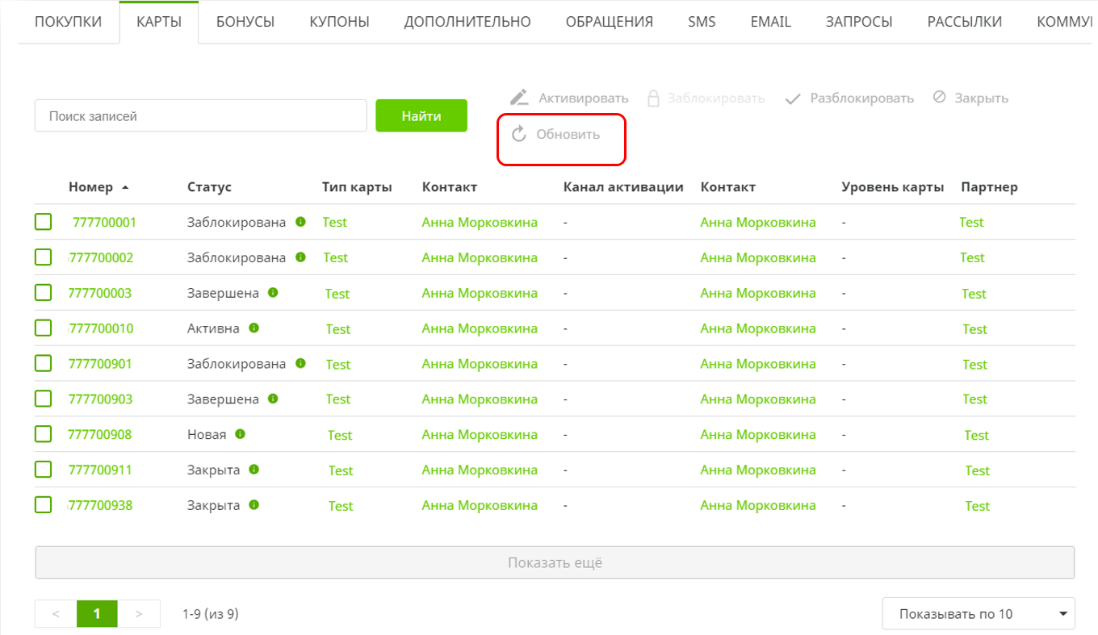Focus the Поиск записей search field
1098x635 pixels.
201,116
